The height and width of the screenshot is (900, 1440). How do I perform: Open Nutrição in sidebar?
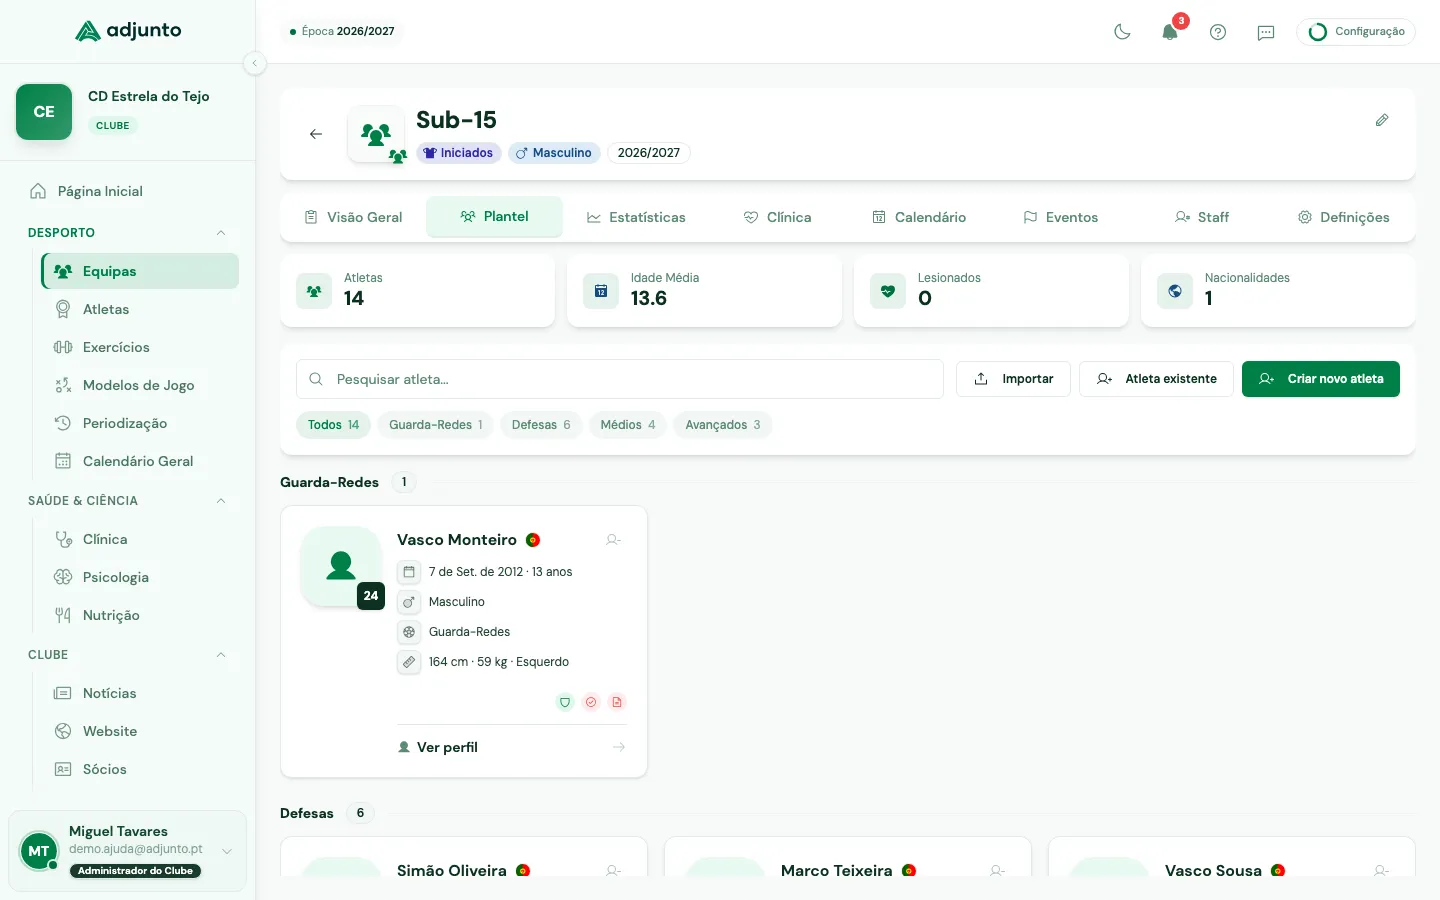pos(140,615)
